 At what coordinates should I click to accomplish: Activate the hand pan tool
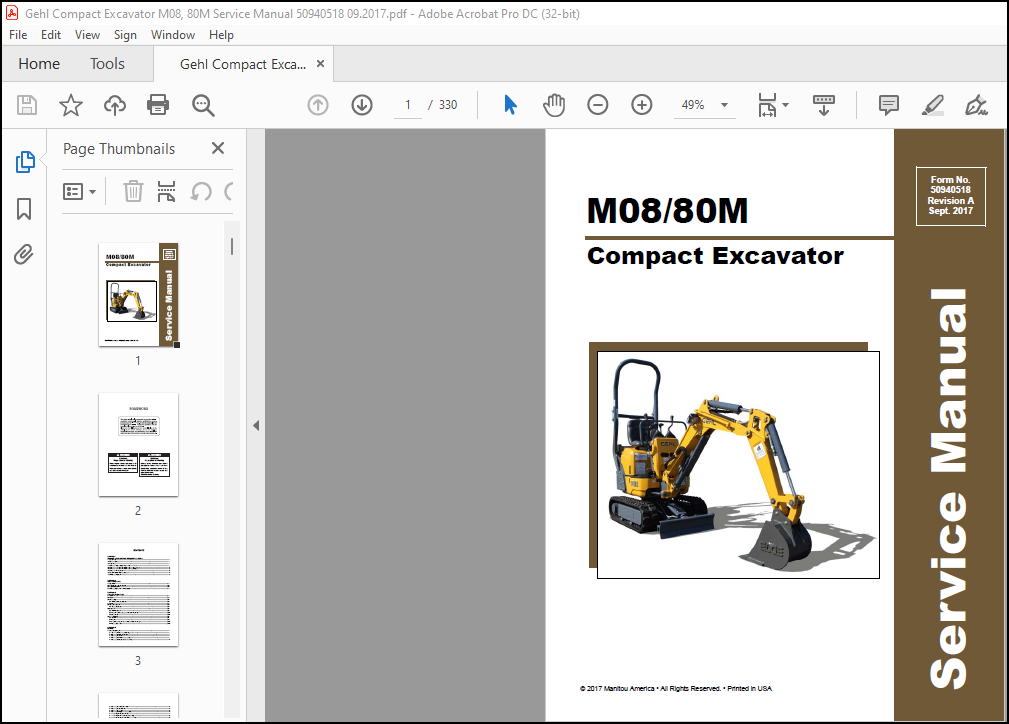tap(553, 104)
